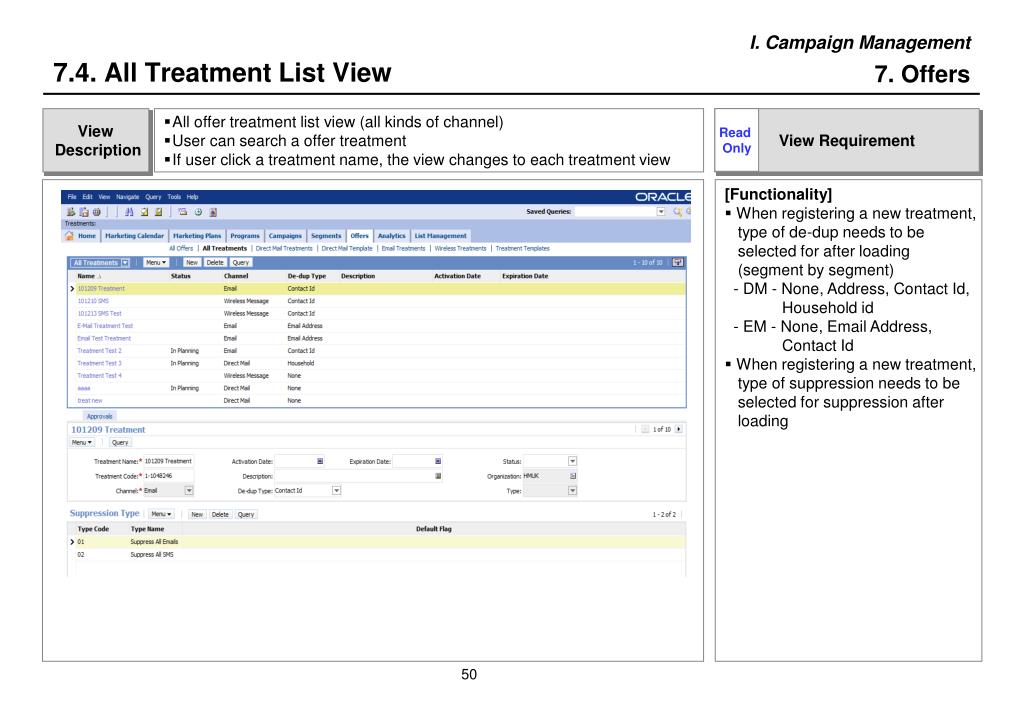The image size is (1023, 708).
Task: Open 101209 Treatment link in list
Action: pos(101,288)
